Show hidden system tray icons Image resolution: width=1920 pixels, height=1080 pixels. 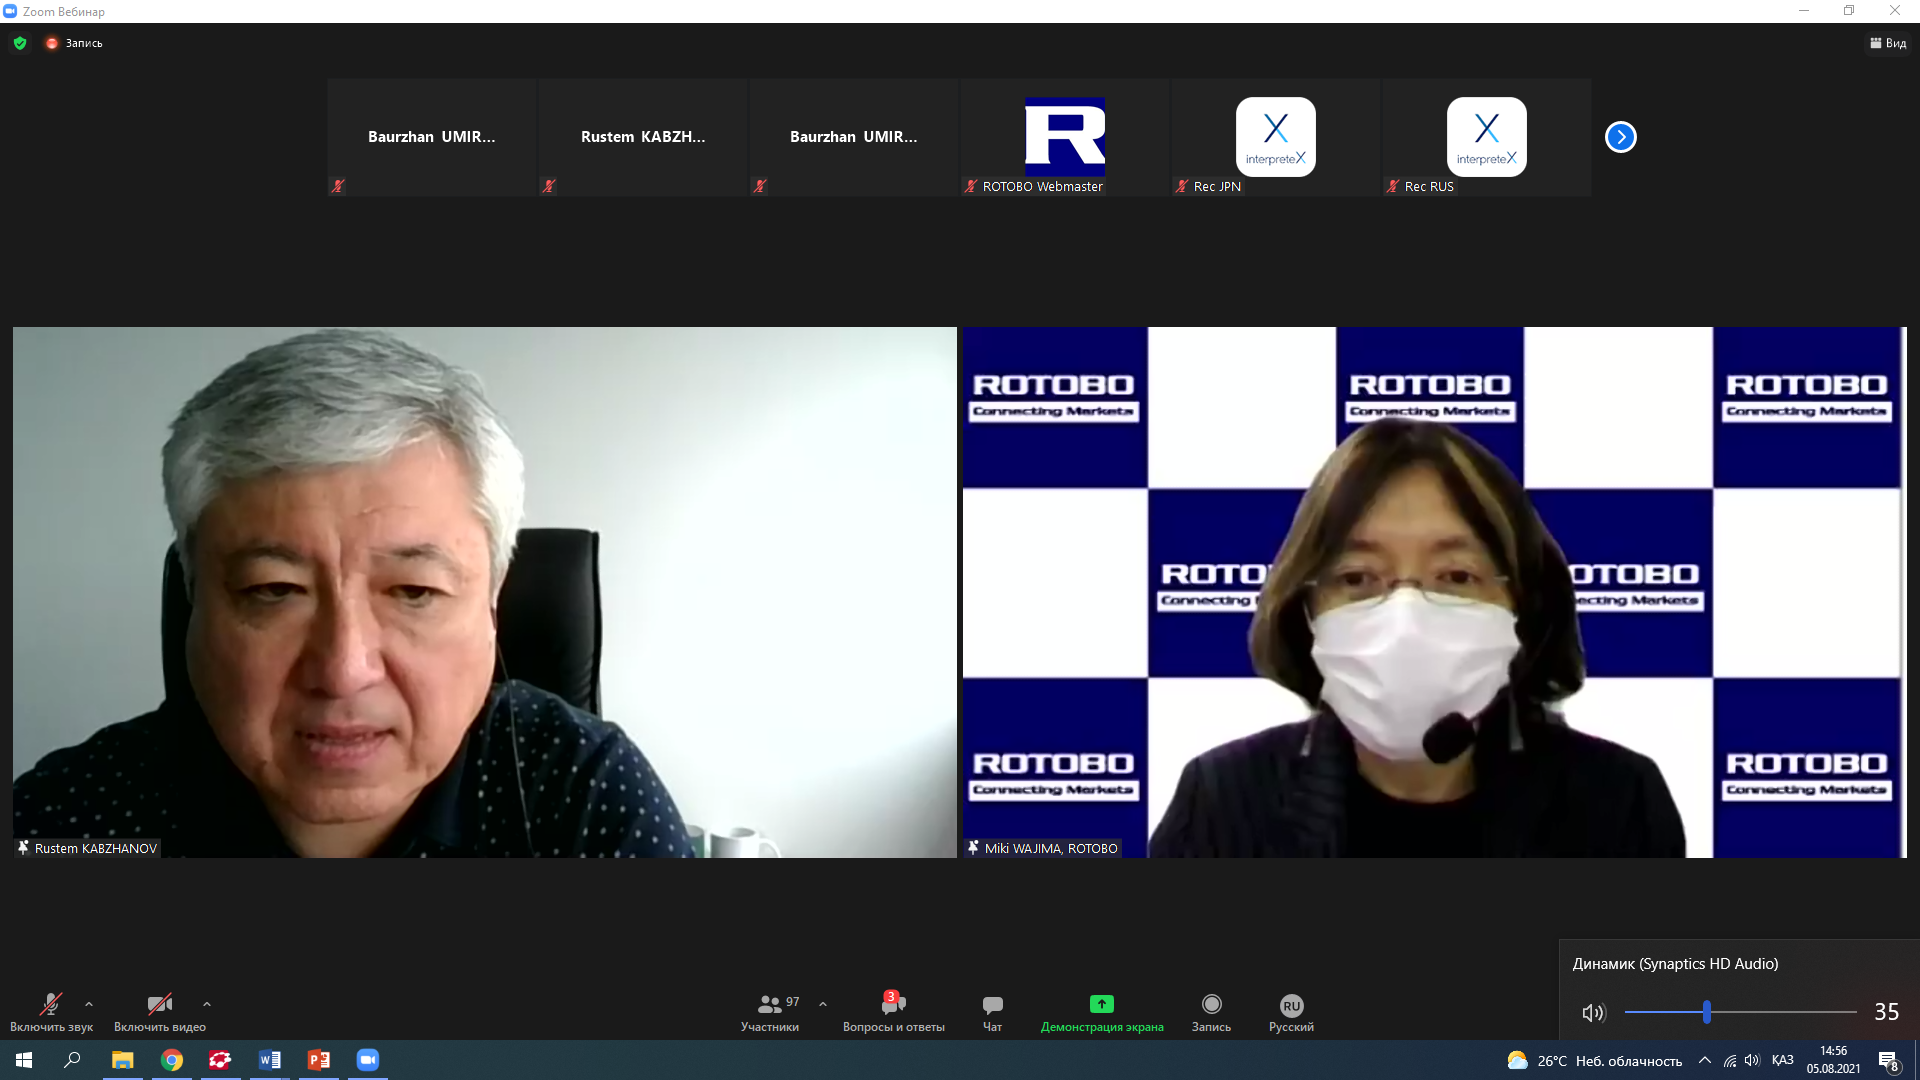(1705, 1060)
